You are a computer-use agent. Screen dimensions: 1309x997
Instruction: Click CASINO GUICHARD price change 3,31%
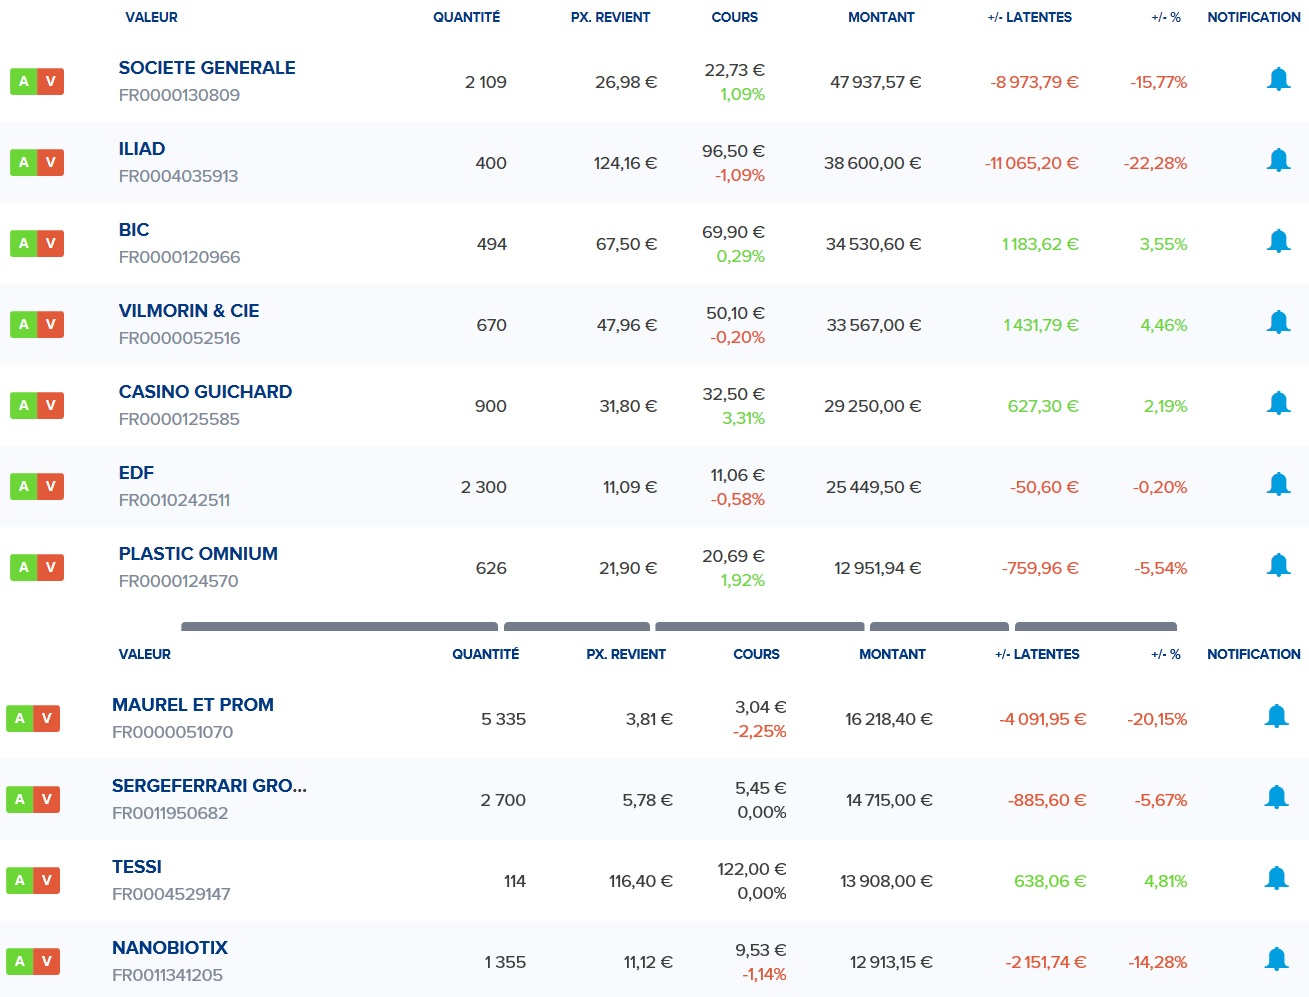point(743,418)
